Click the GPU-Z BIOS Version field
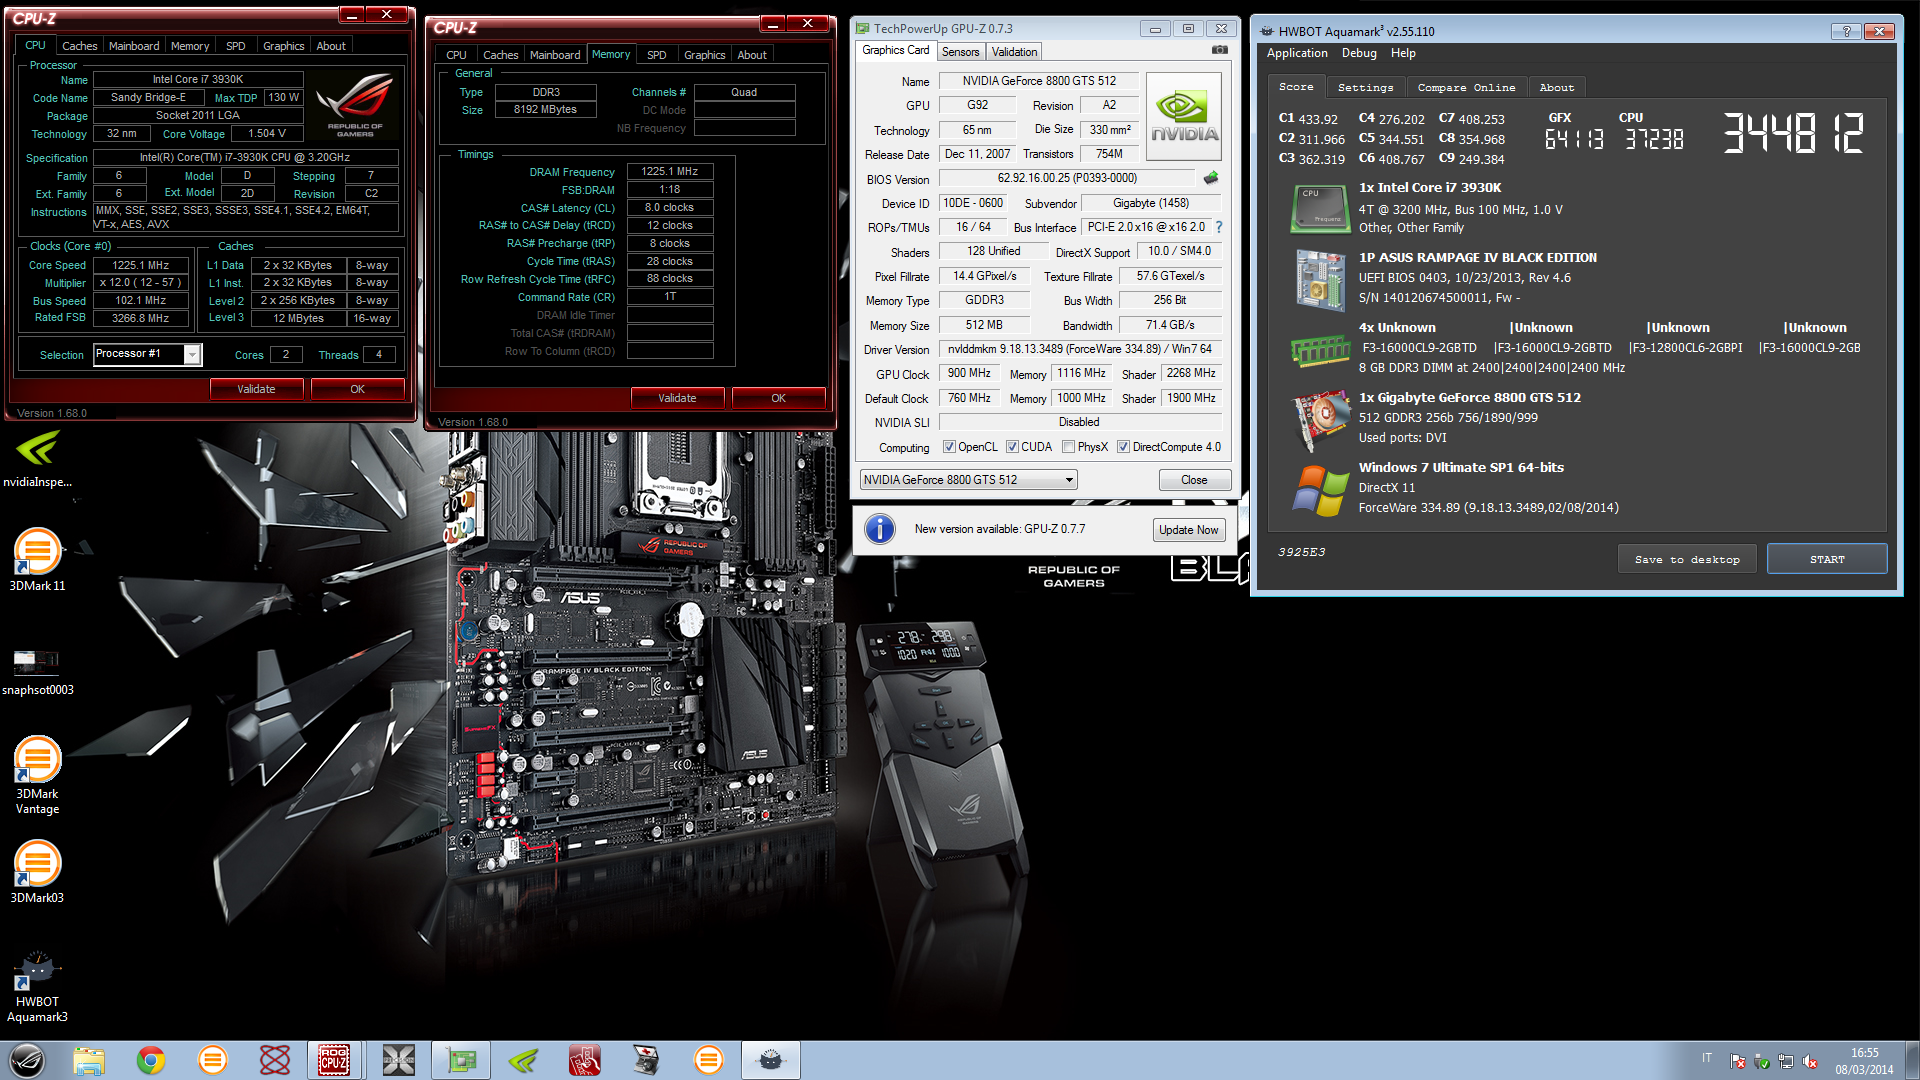This screenshot has height=1080, width=1920. (x=1067, y=178)
